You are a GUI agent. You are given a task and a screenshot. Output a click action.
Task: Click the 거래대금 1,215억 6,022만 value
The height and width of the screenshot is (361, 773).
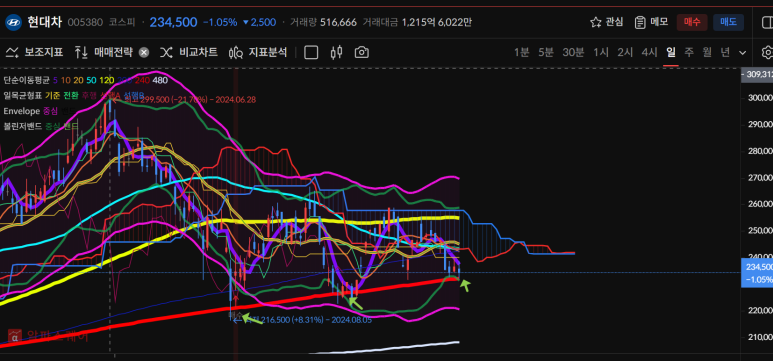click(x=436, y=22)
